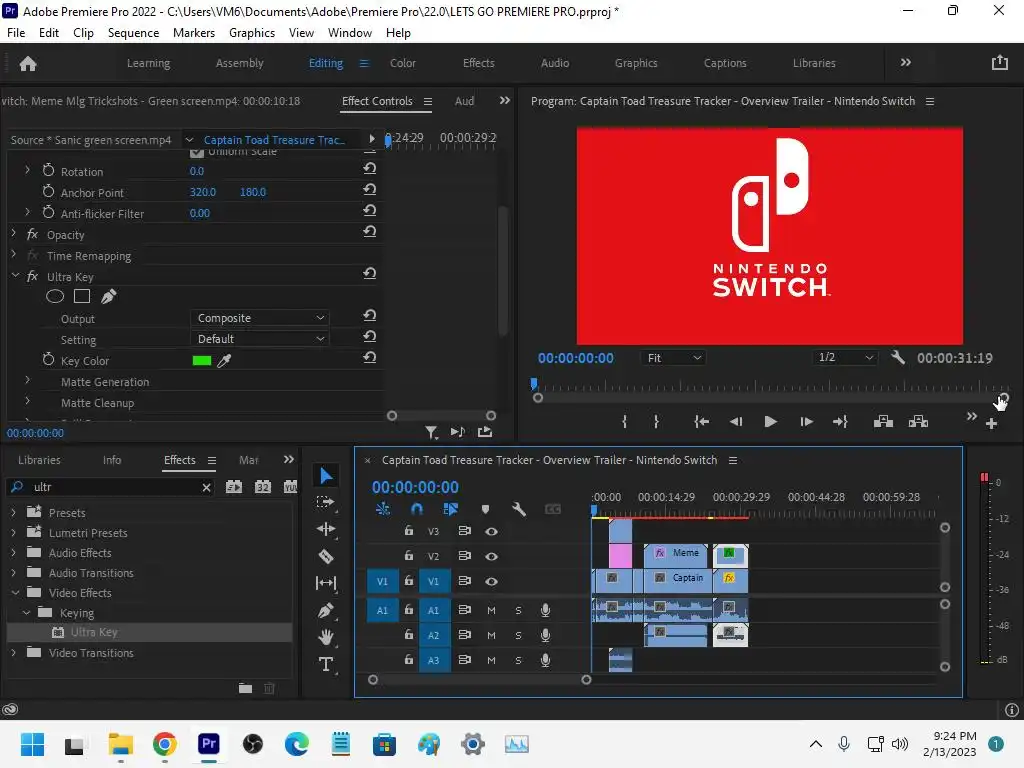Click Ultra Key pen mask icon
Viewport: 1024px width, 768px height.
click(x=108, y=296)
